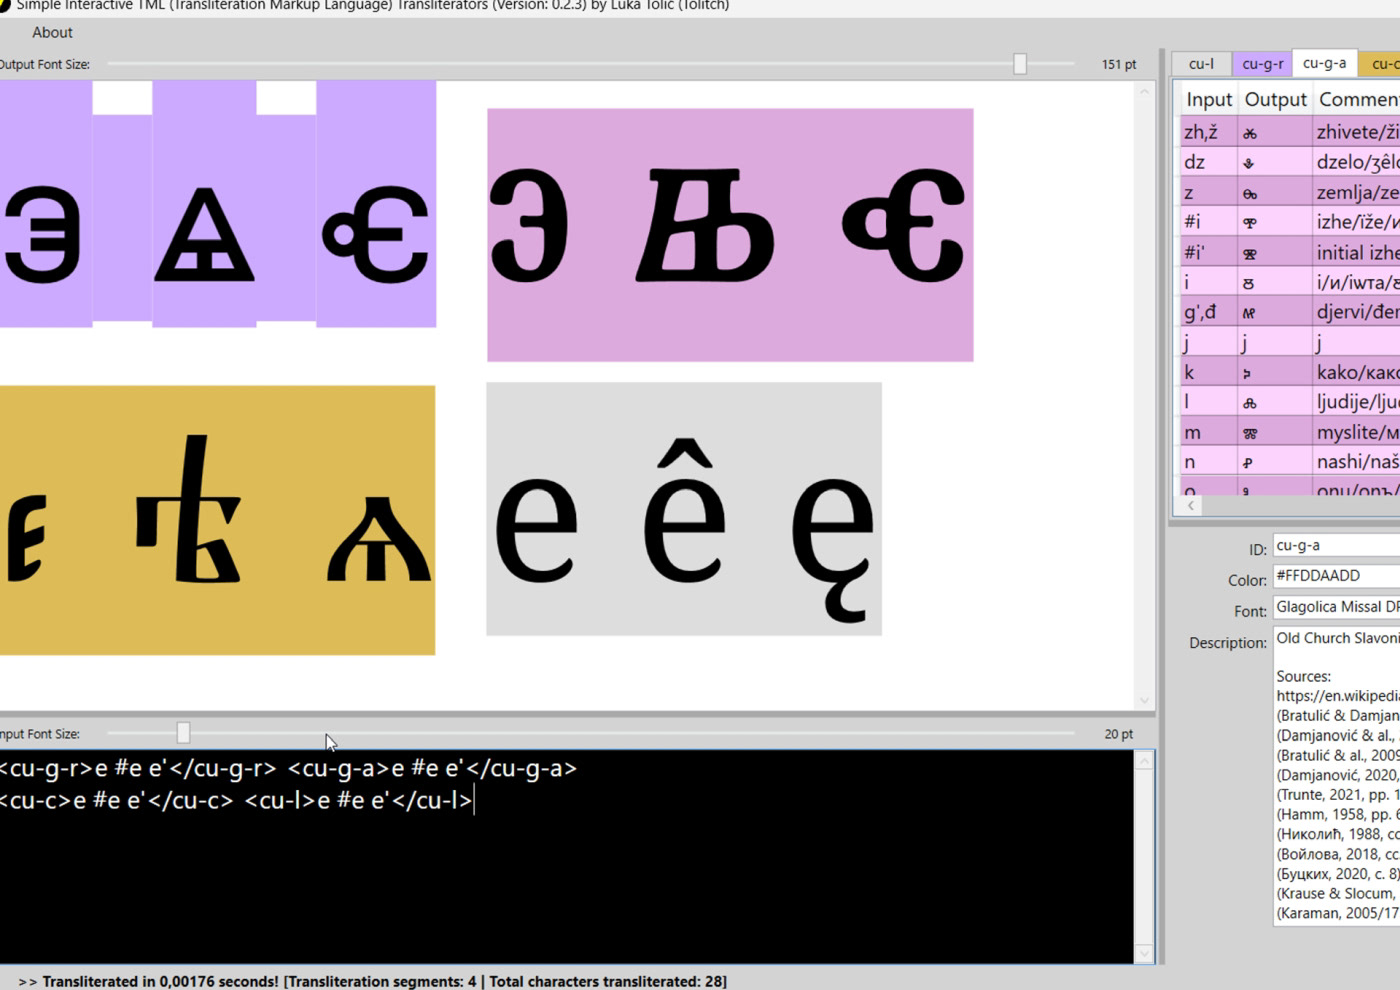Click the Input column header

[1209, 99]
